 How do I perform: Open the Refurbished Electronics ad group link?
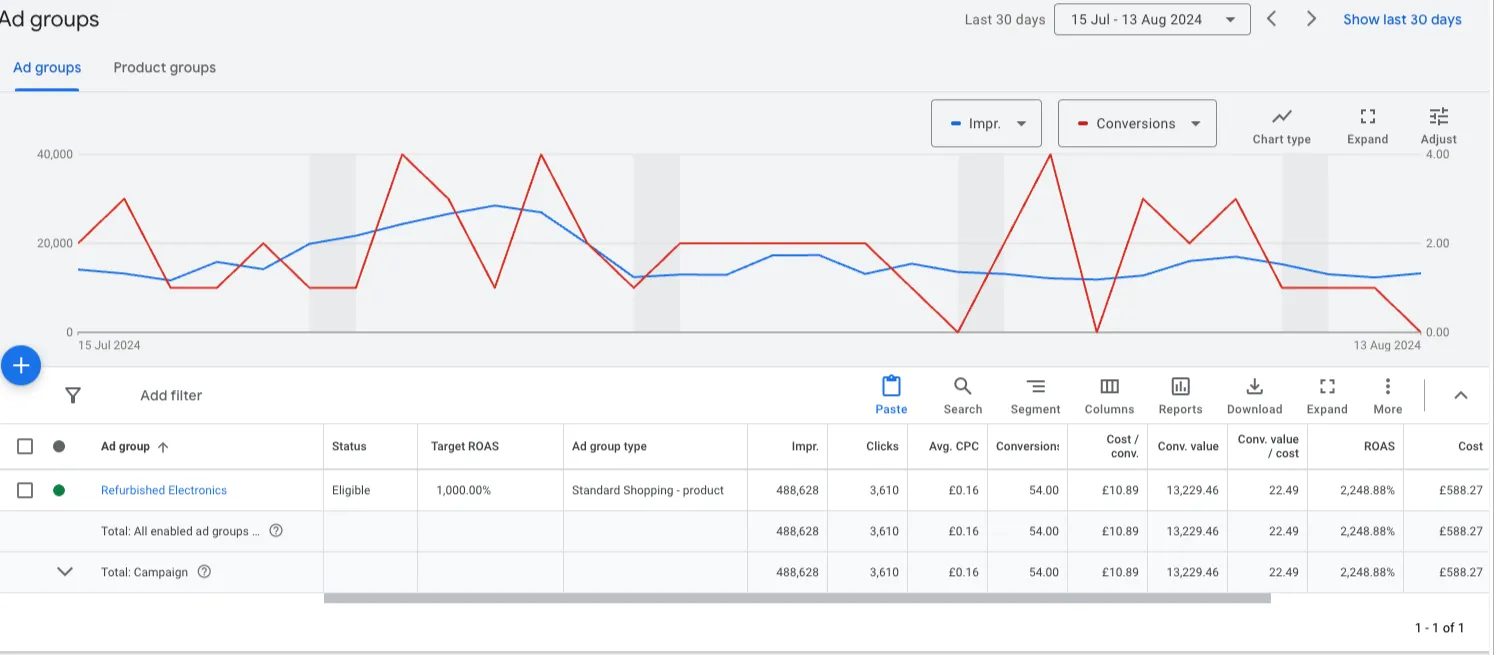click(164, 490)
